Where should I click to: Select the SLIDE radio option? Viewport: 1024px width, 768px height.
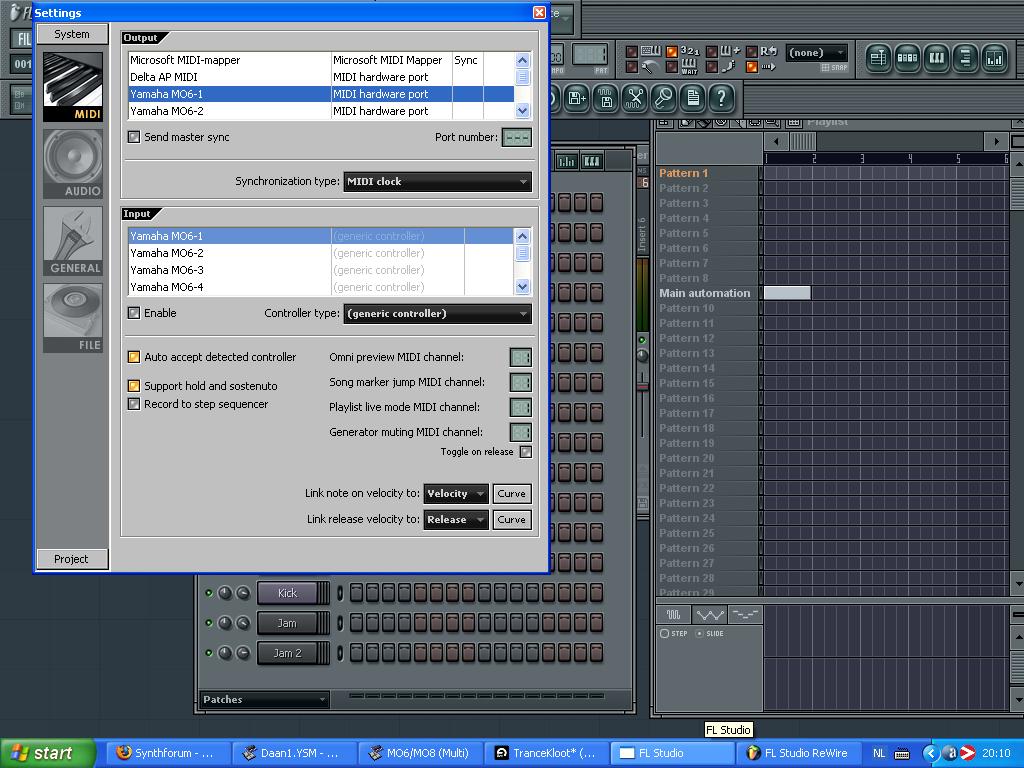pos(699,633)
